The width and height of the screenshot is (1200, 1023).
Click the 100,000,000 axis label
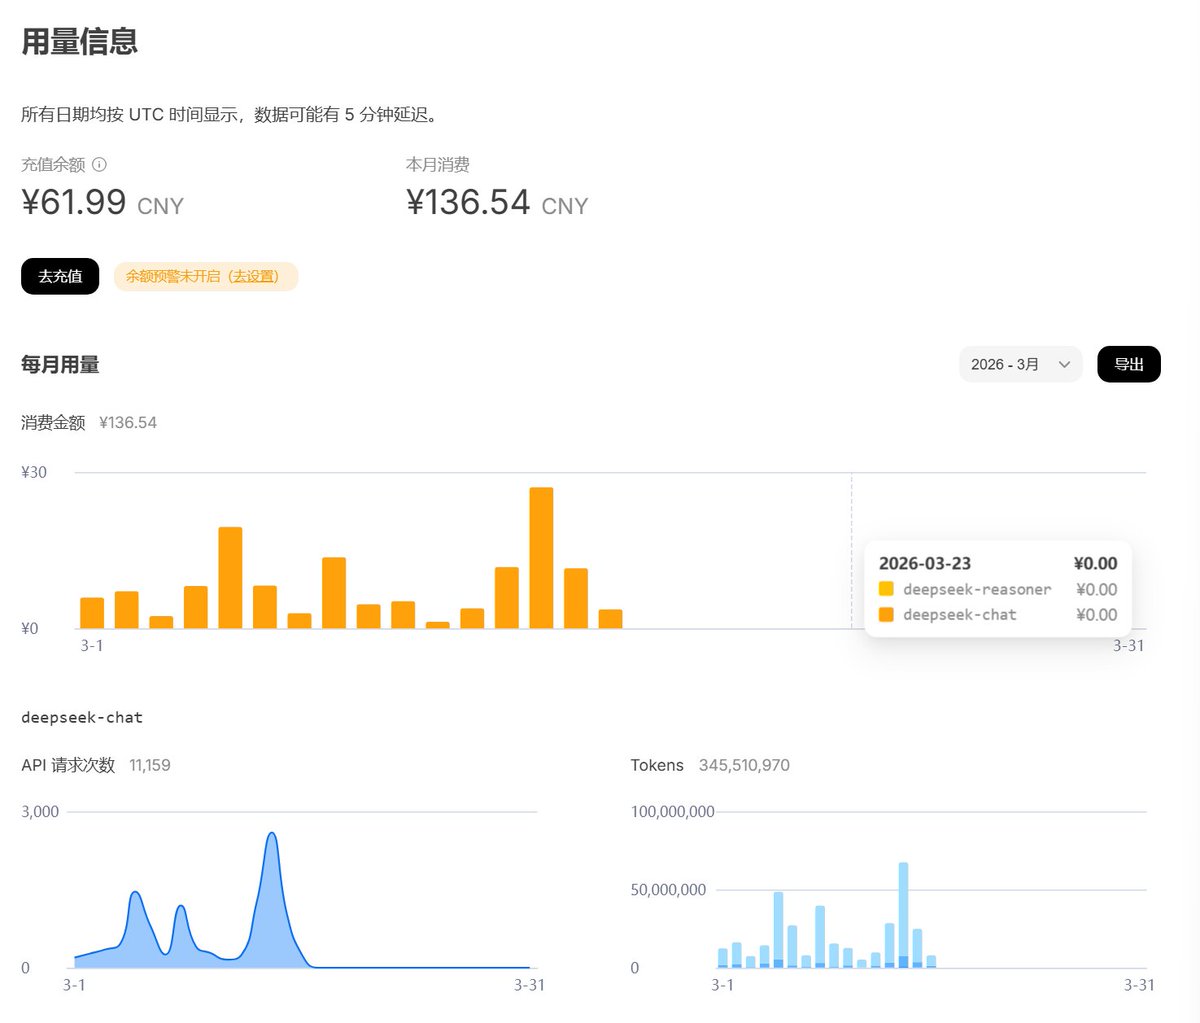[x=672, y=812]
